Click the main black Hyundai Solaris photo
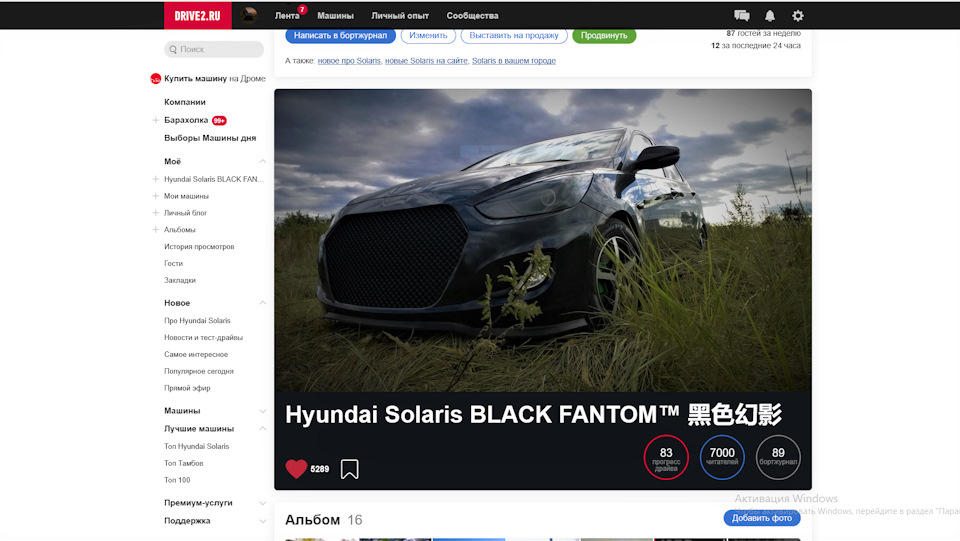Viewport: 960px width, 541px height. [x=543, y=241]
